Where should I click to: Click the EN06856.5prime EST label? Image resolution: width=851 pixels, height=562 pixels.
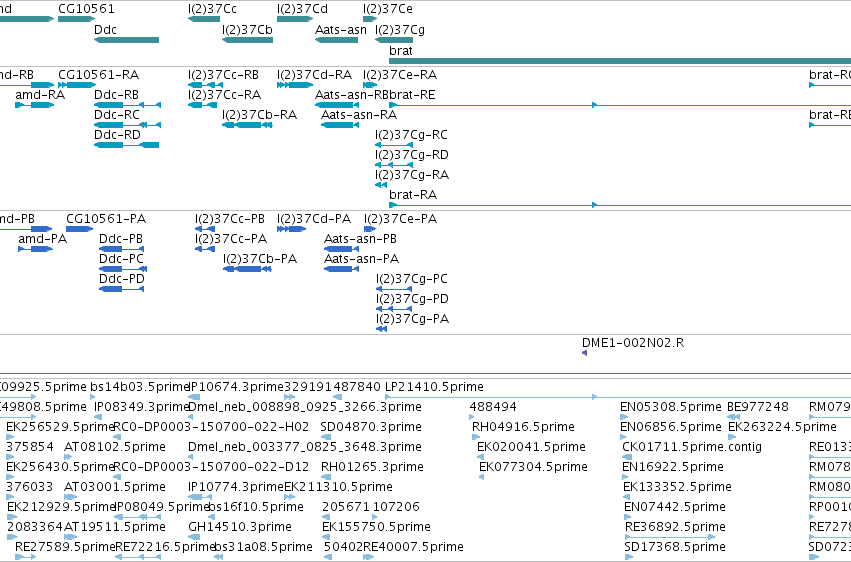(x=671, y=426)
